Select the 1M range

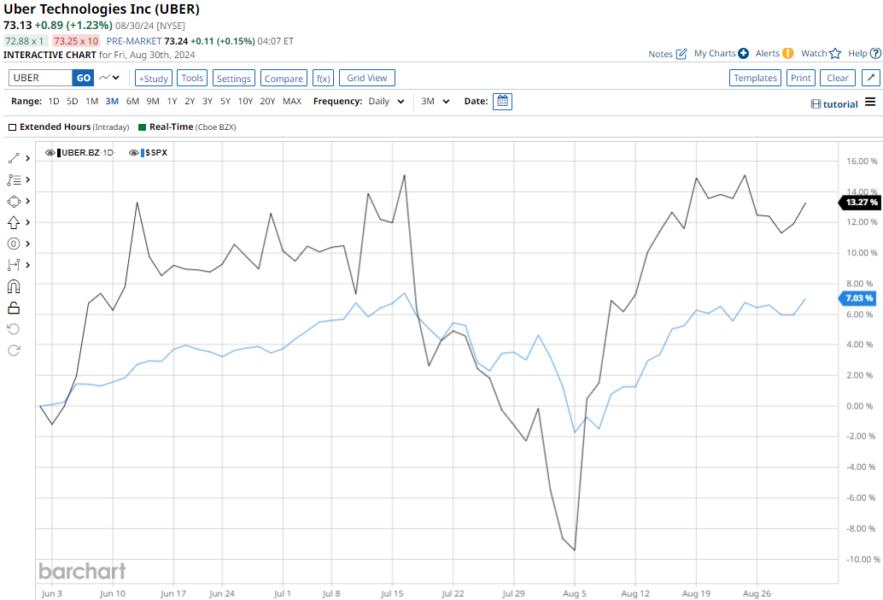click(x=92, y=101)
